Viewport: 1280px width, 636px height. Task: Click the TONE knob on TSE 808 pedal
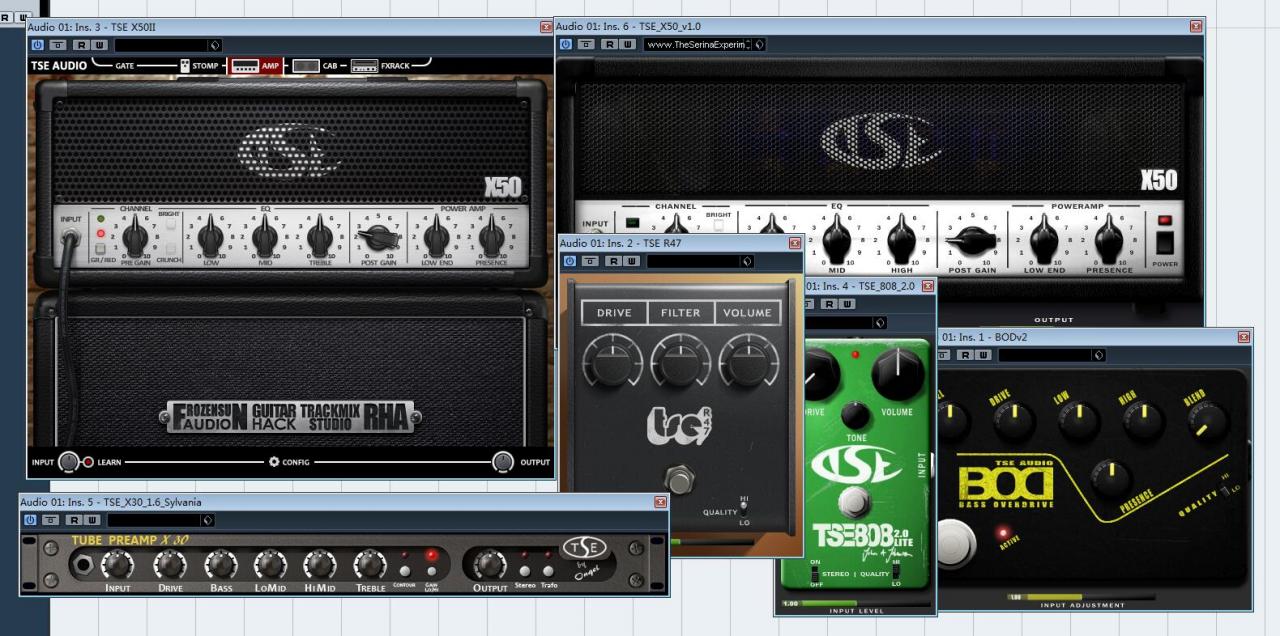(x=854, y=415)
